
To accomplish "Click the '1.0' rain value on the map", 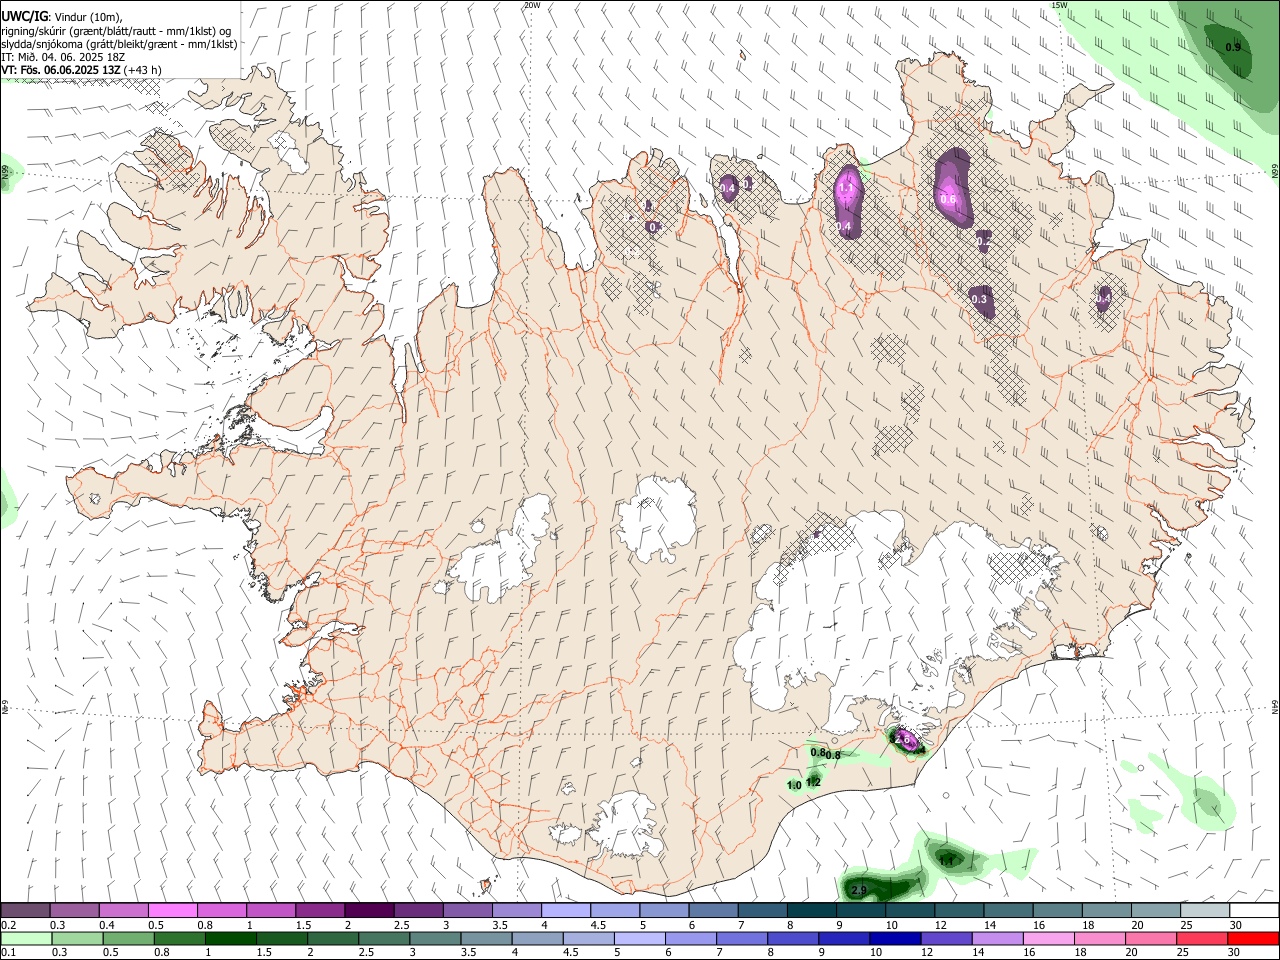I will point(794,786).
